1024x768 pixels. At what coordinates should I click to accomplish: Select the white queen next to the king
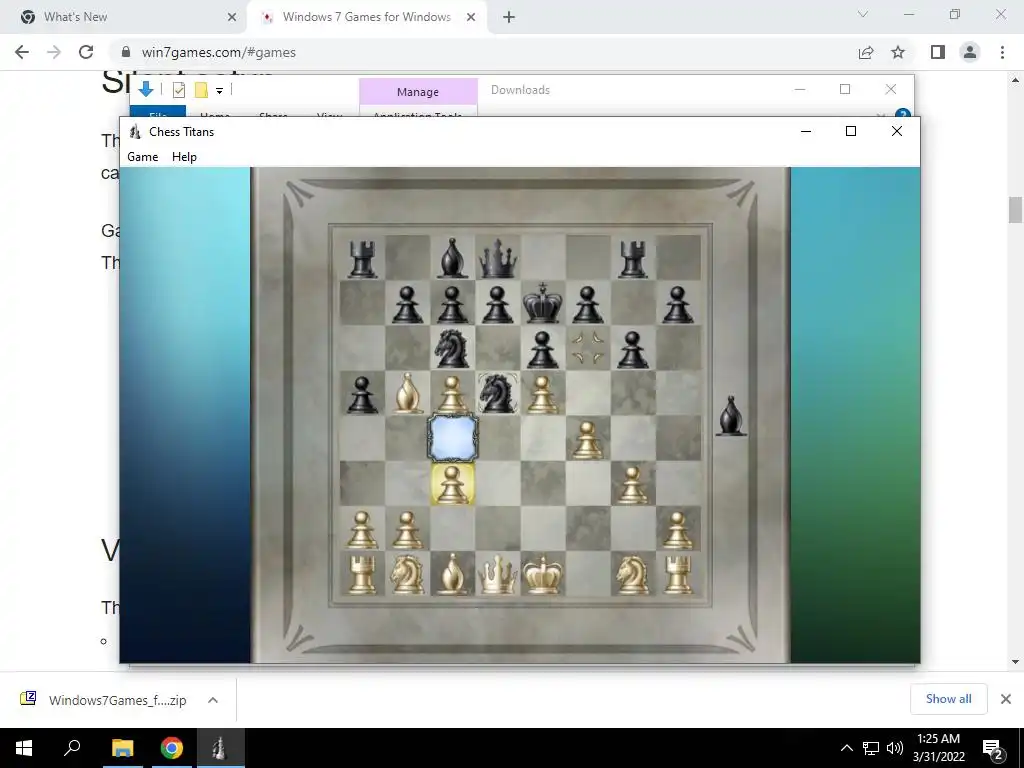pyautogui.click(x=498, y=574)
